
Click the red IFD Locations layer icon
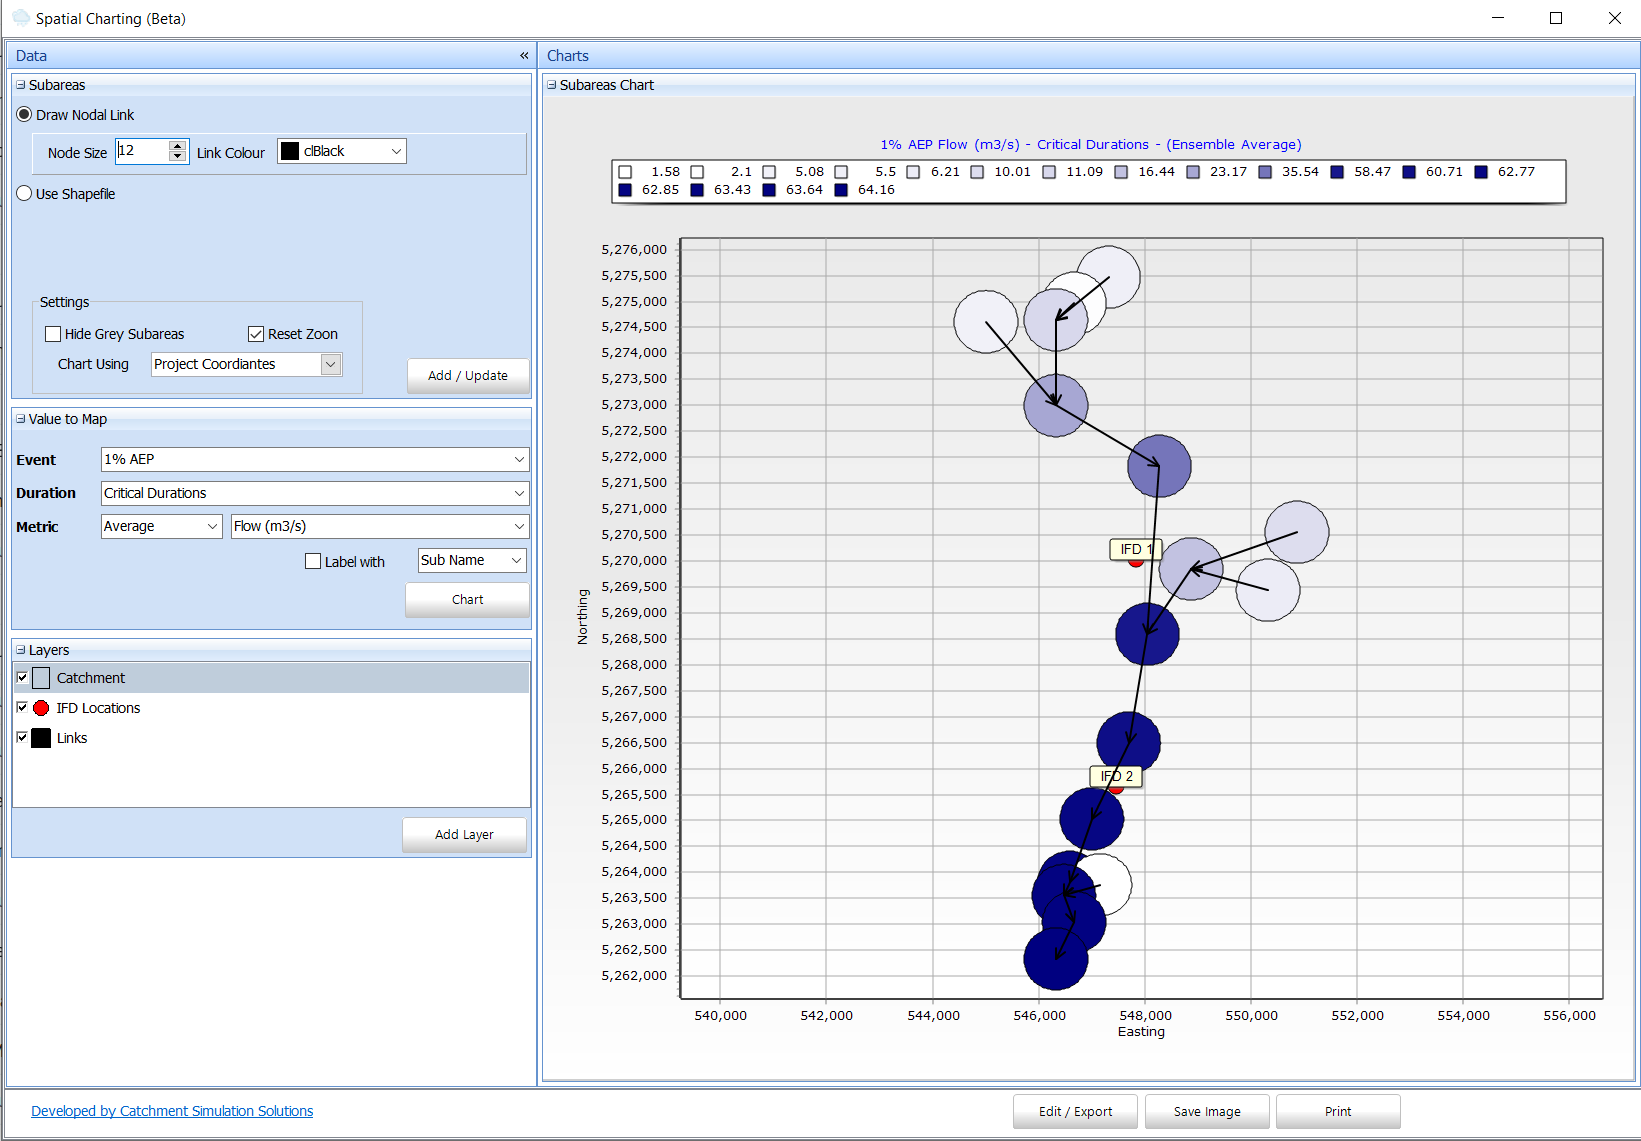pos(41,708)
